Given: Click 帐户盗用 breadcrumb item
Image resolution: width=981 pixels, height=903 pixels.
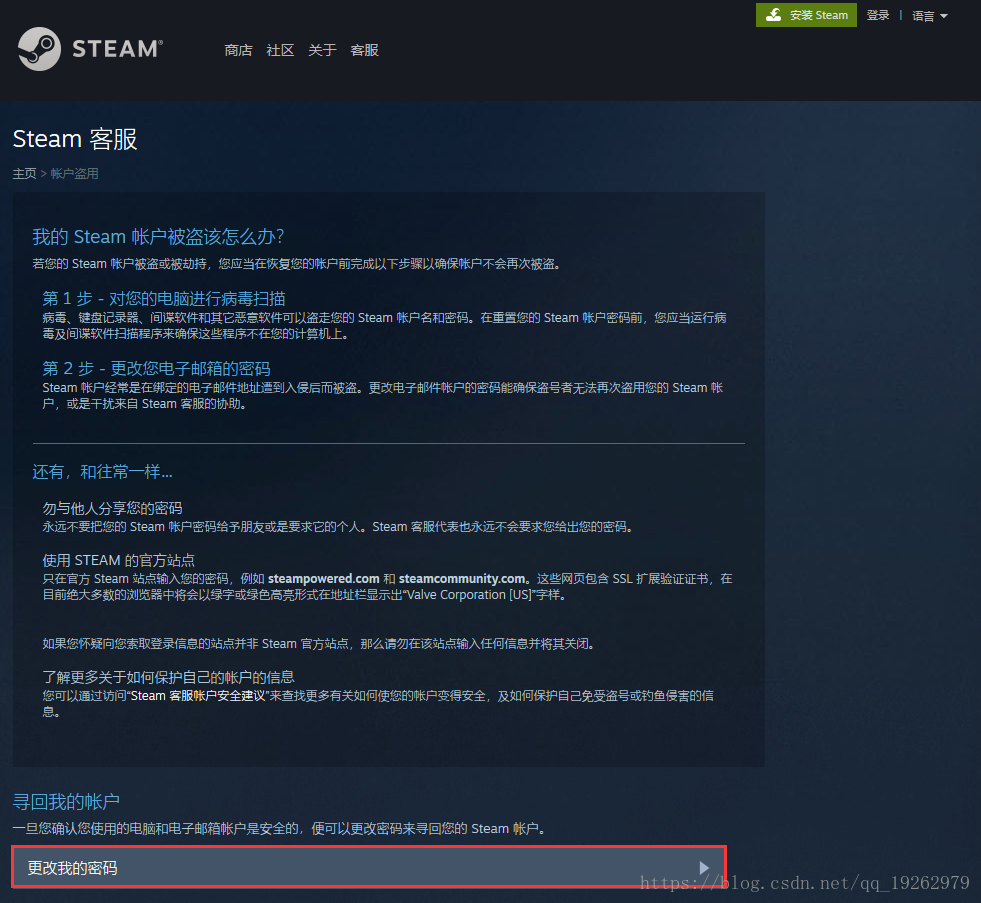Looking at the screenshot, I should (x=74, y=173).
